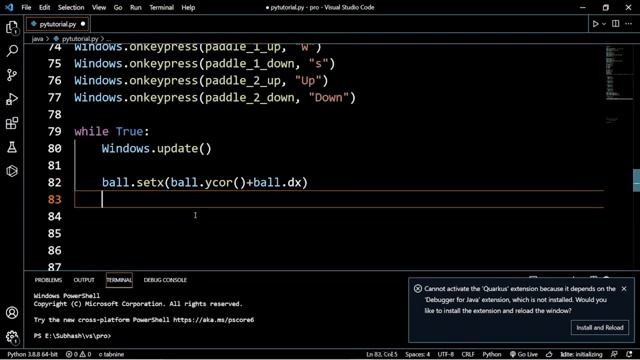Viewport: 640px width, 360px height.
Task: Switch to the OUTPUT panel tab
Action: pos(84,280)
